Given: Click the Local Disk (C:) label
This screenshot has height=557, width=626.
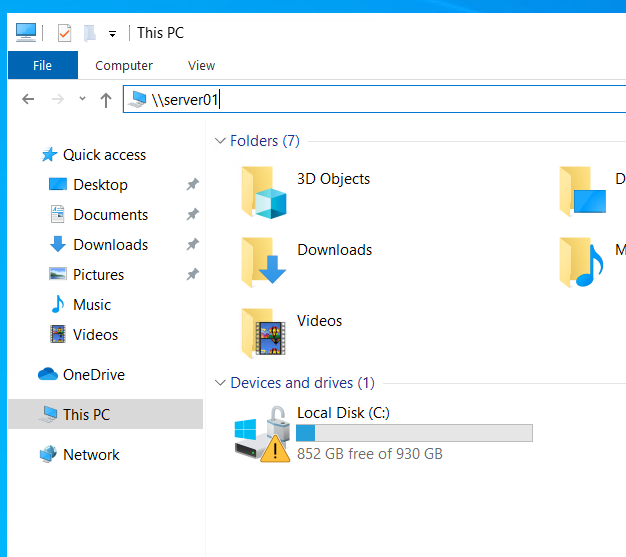Looking at the screenshot, I should [x=343, y=413].
